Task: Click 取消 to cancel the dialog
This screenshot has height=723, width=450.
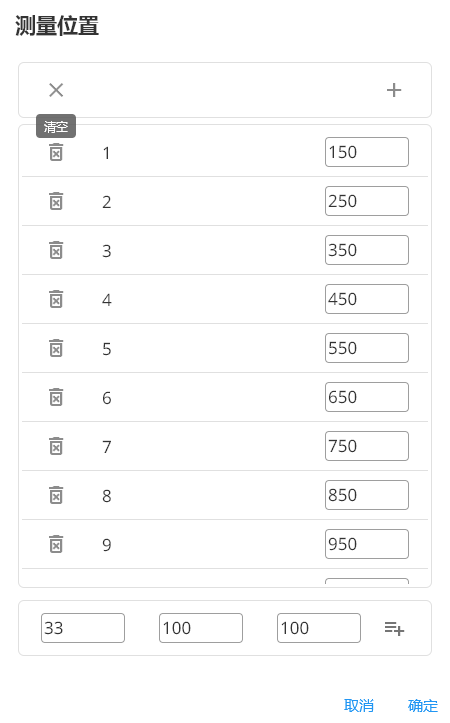Action: [359, 705]
